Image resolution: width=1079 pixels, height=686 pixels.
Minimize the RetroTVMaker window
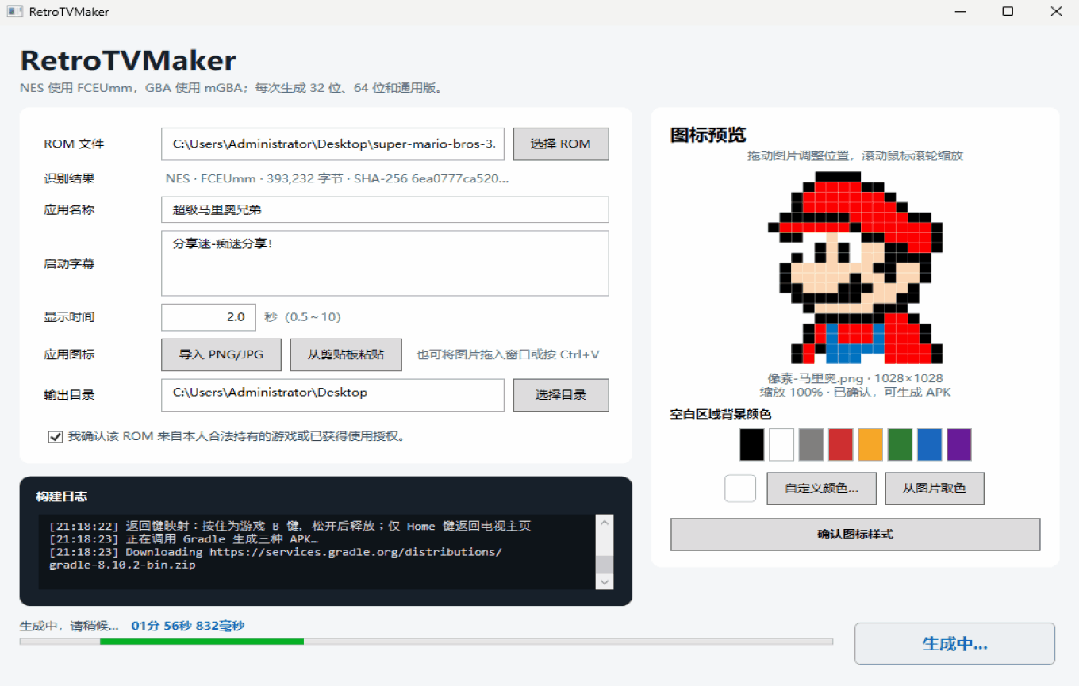pos(961,12)
